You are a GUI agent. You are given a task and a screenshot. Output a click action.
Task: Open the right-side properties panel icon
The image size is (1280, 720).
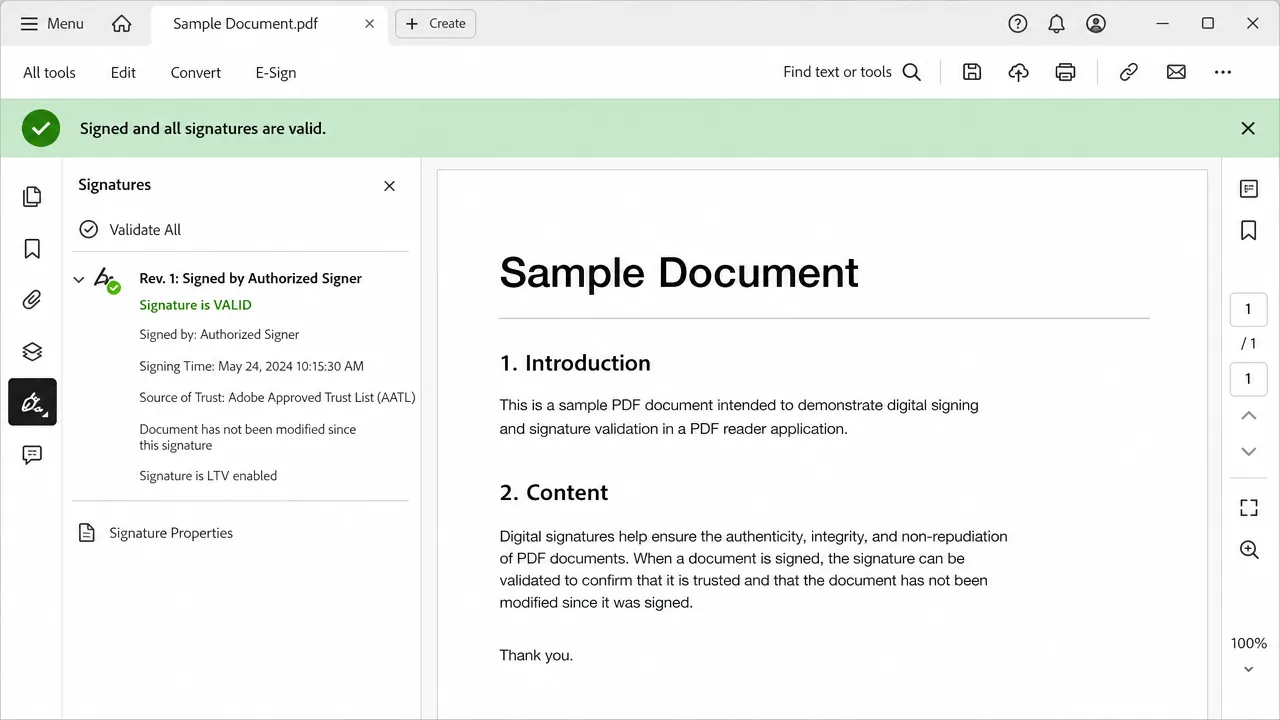(1248, 189)
